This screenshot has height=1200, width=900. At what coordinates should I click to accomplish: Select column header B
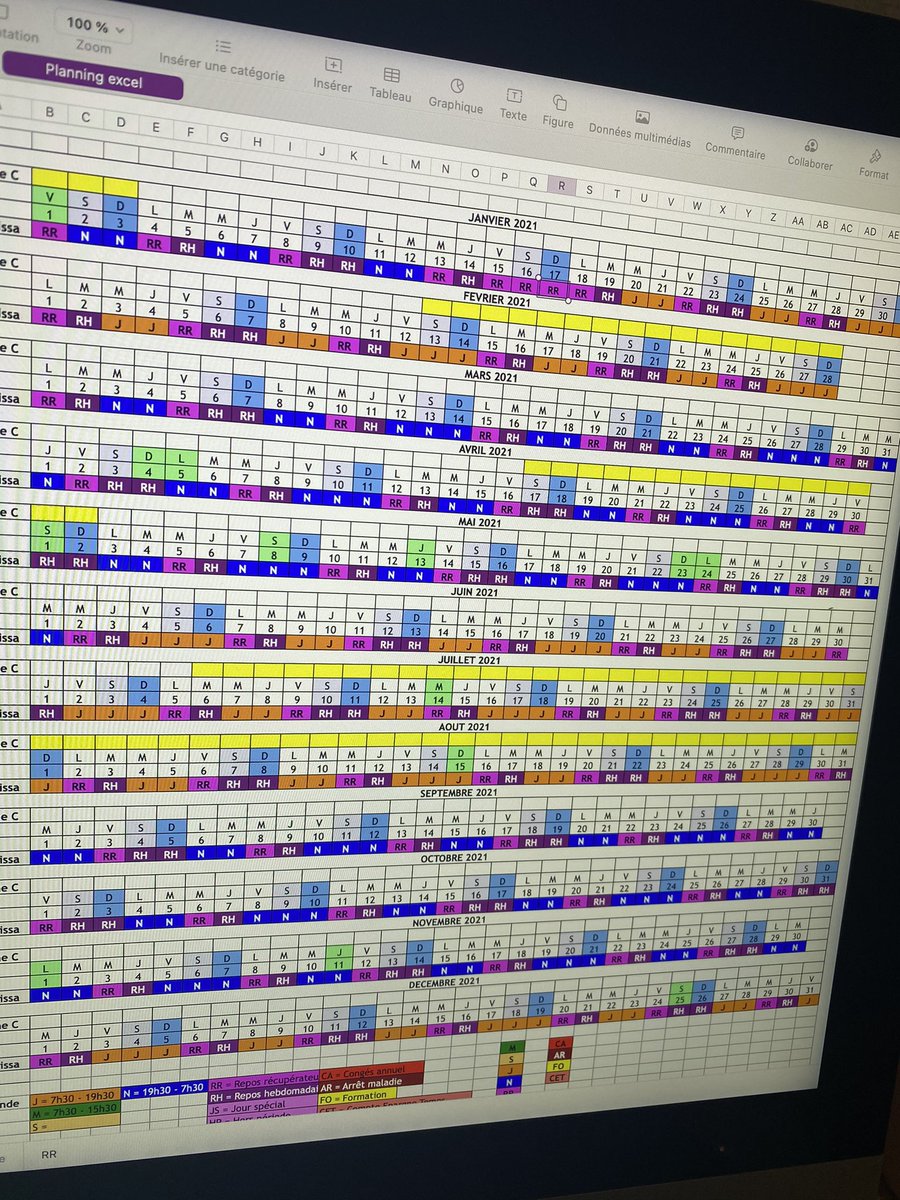[x=49, y=113]
